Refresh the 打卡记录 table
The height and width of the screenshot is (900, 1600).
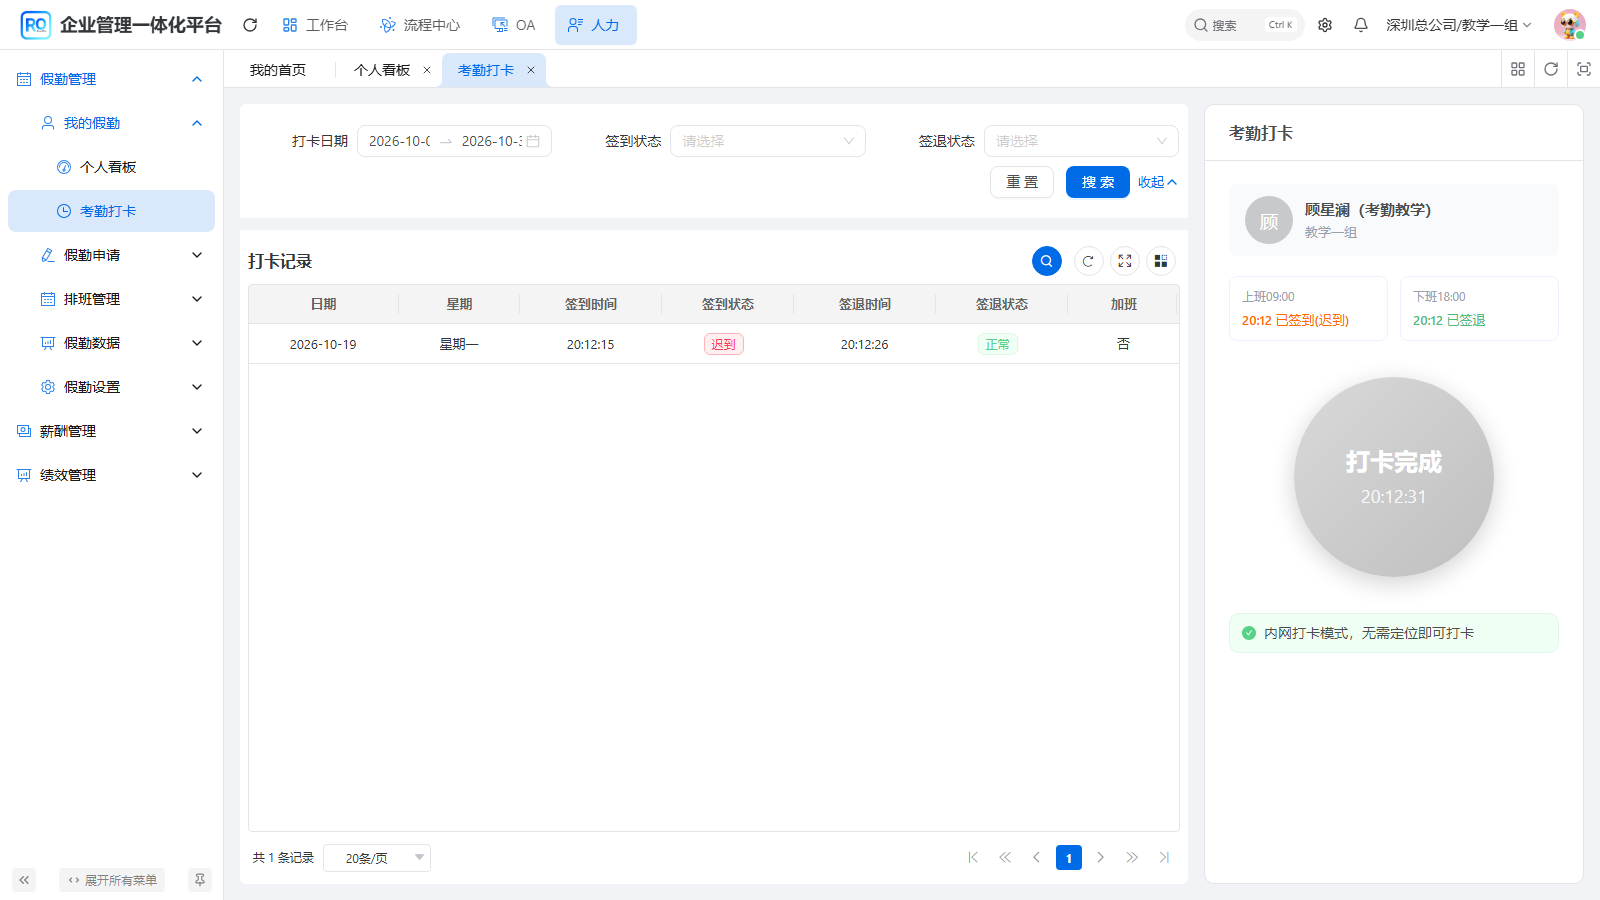(x=1088, y=261)
